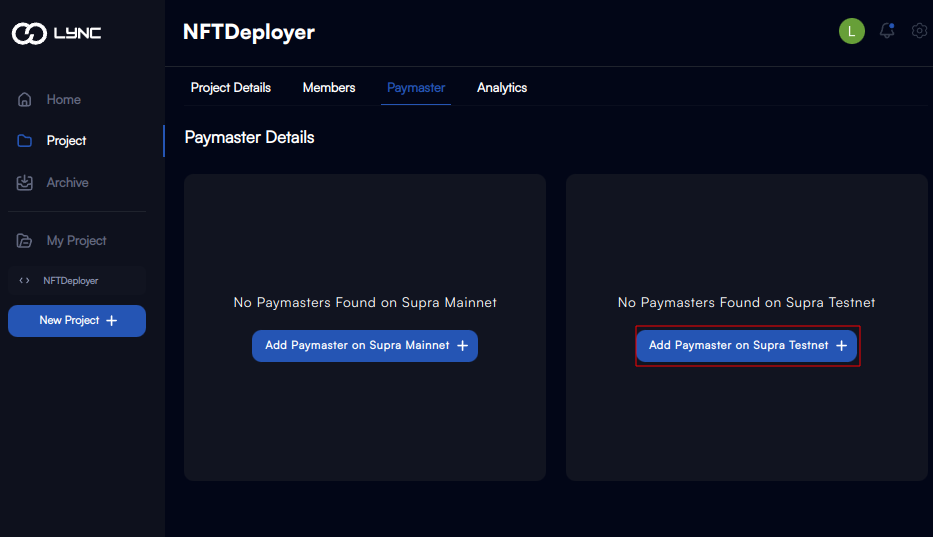Switch to the Members tab
933x537 pixels.
pos(329,88)
